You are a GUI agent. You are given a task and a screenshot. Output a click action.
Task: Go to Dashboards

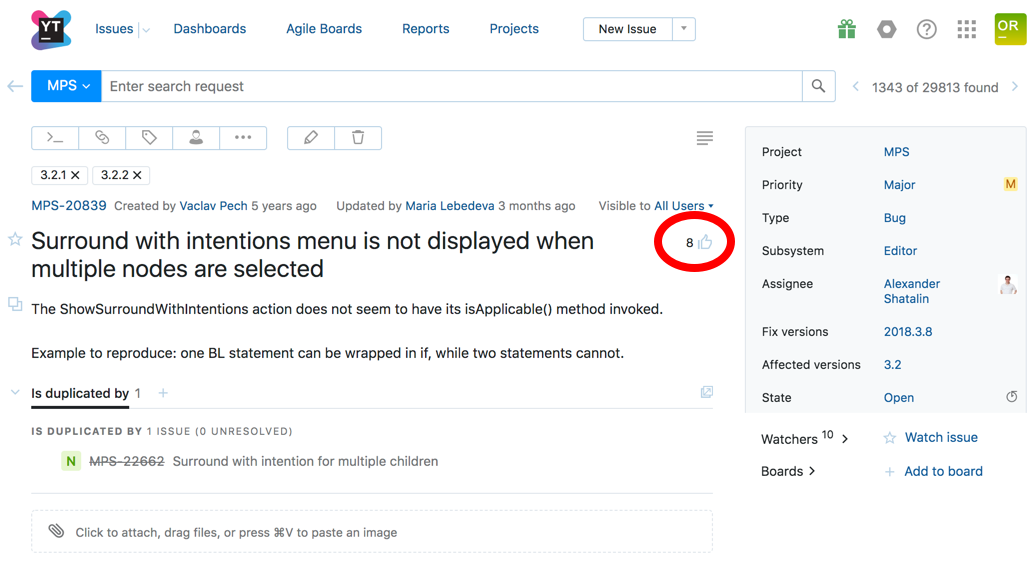pos(209,29)
